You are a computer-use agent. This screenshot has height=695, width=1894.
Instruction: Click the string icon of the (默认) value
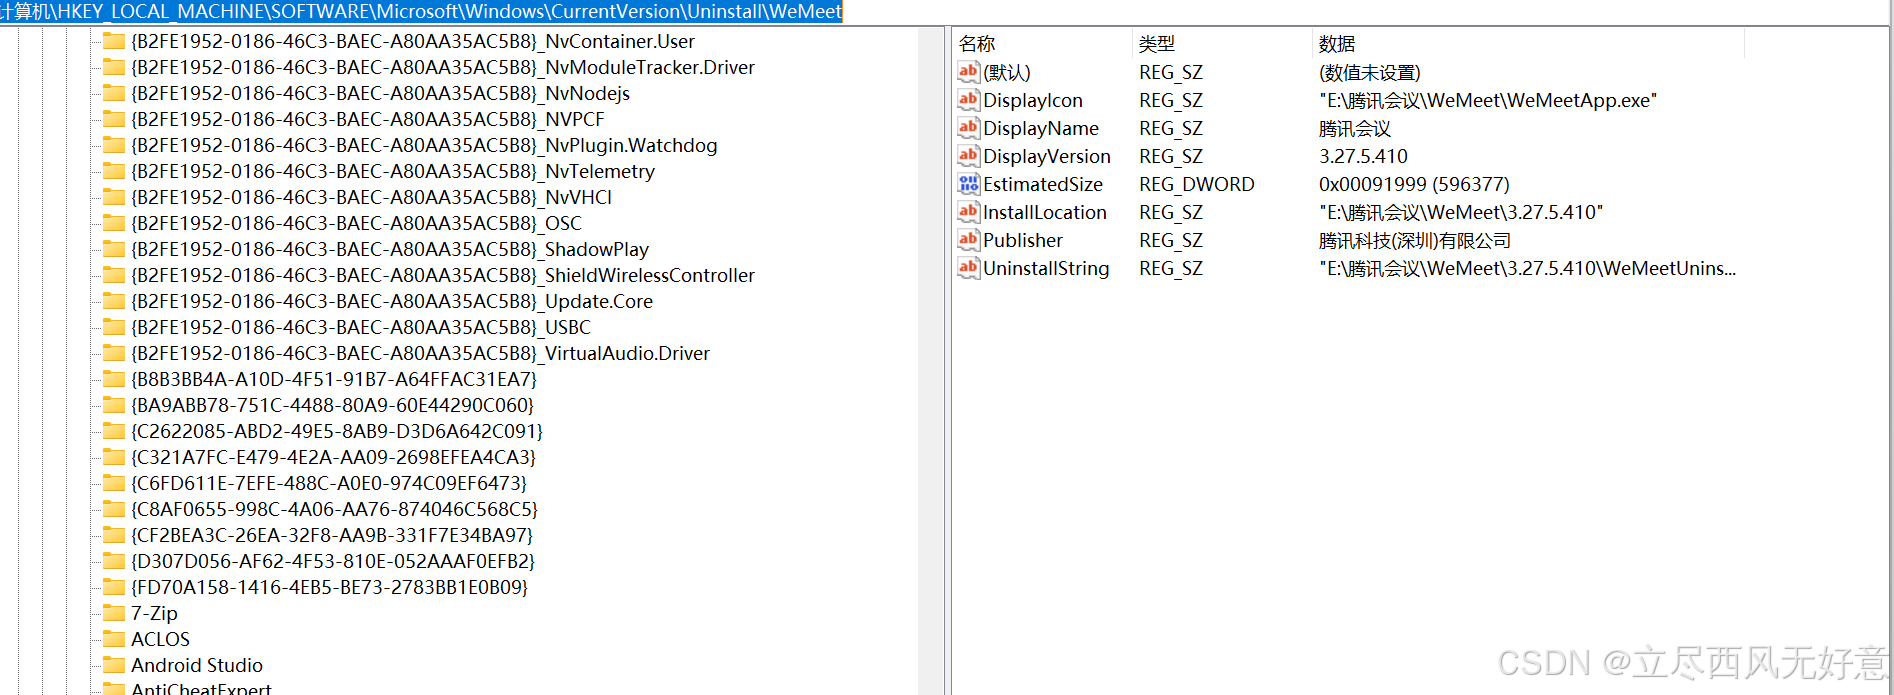pos(968,72)
